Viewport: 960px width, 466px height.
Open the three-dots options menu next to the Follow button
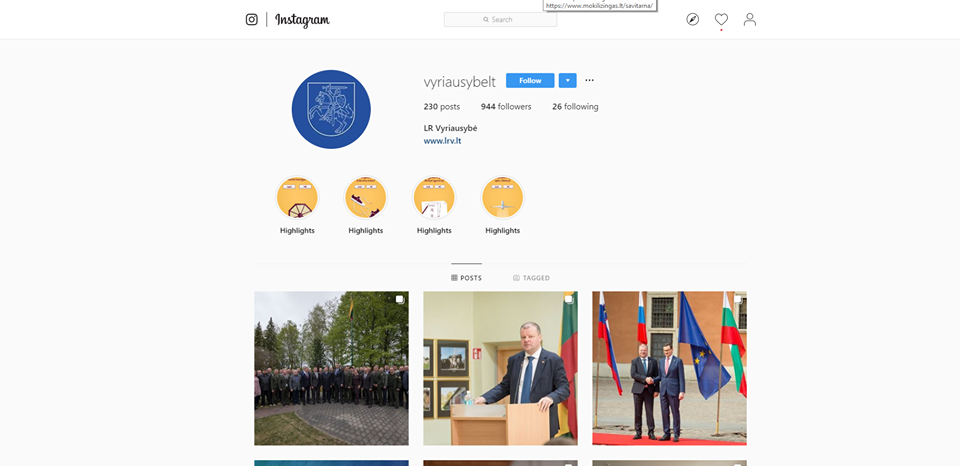(589, 80)
